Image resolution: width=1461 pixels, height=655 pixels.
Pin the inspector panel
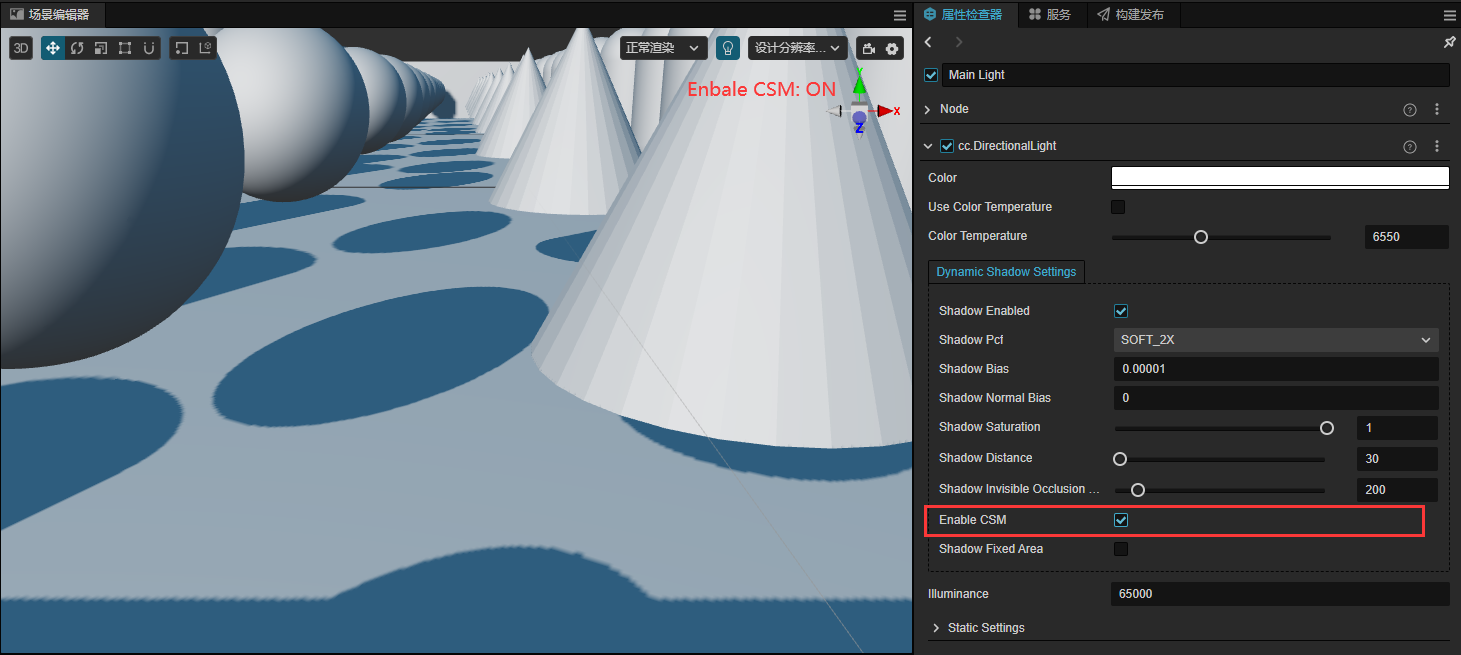[x=1449, y=42]
